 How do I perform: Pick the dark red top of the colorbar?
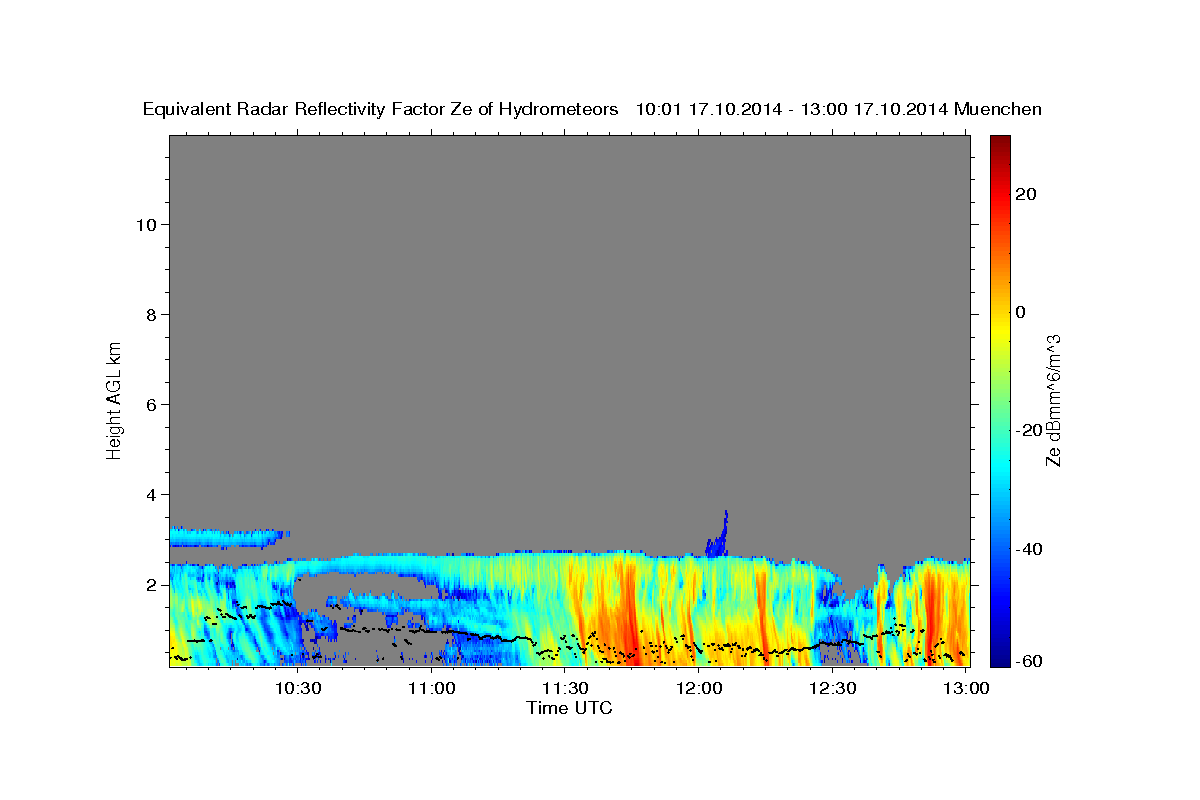999,141
